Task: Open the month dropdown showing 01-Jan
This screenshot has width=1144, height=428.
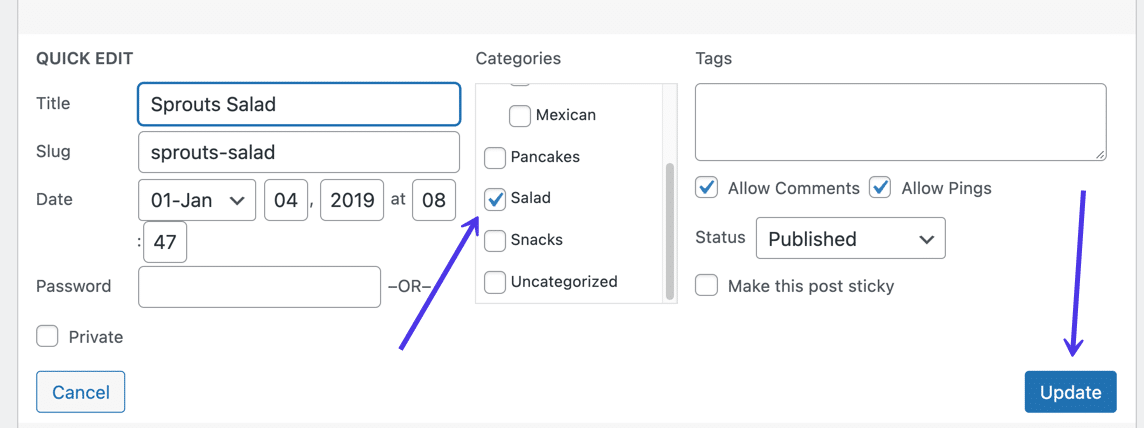Action: tap(197, 201)
